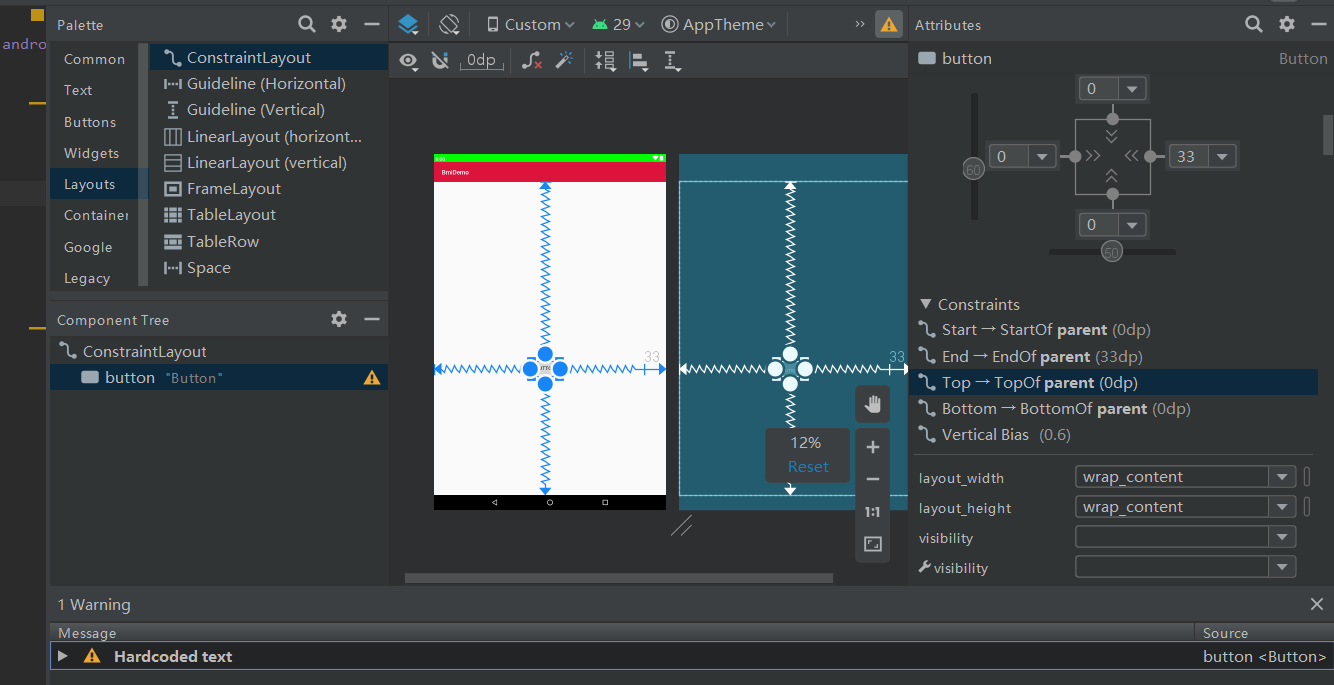Show more toolbar options chevrons

point(860,24)
